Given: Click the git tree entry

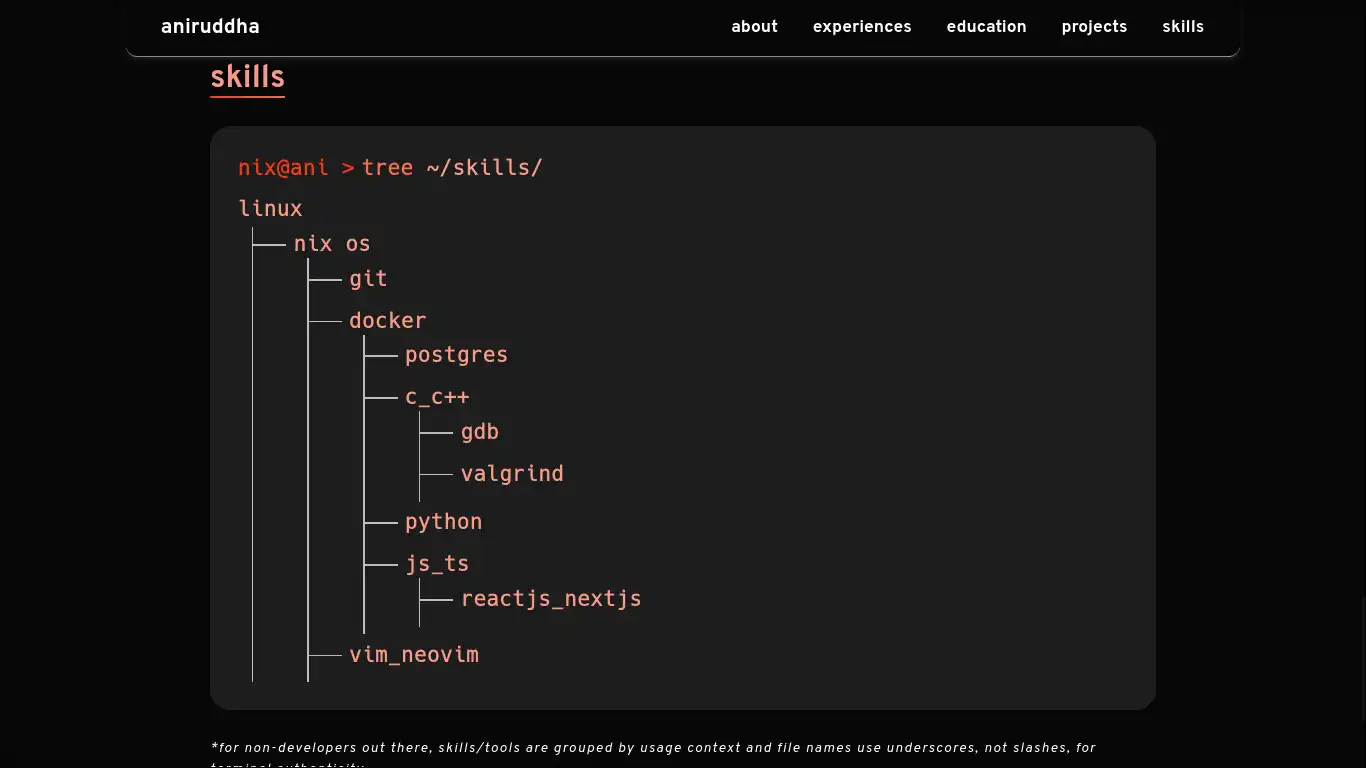Looking at the screenshot, I should click(368, 279).
